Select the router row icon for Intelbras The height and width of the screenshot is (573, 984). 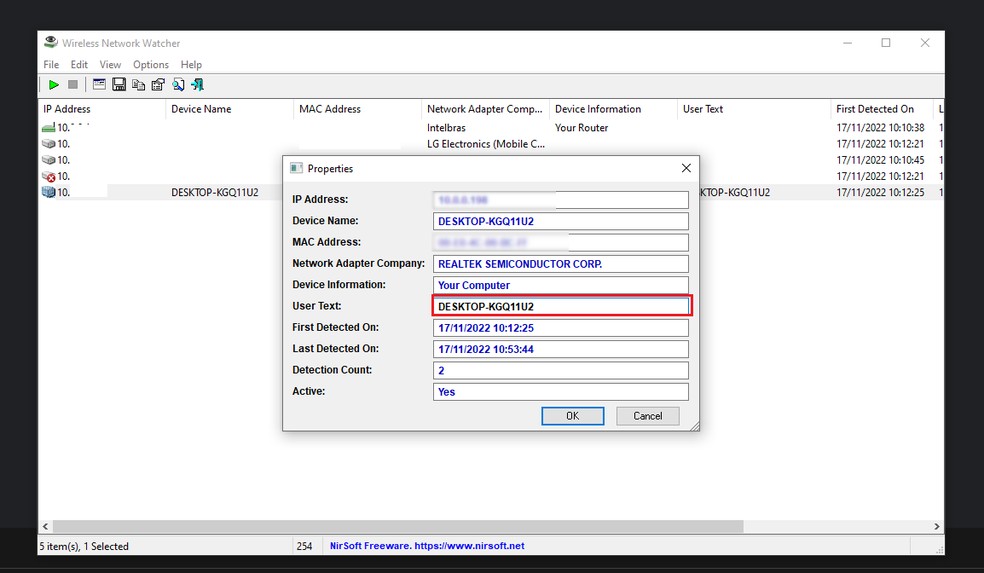(x=48, y=127)
